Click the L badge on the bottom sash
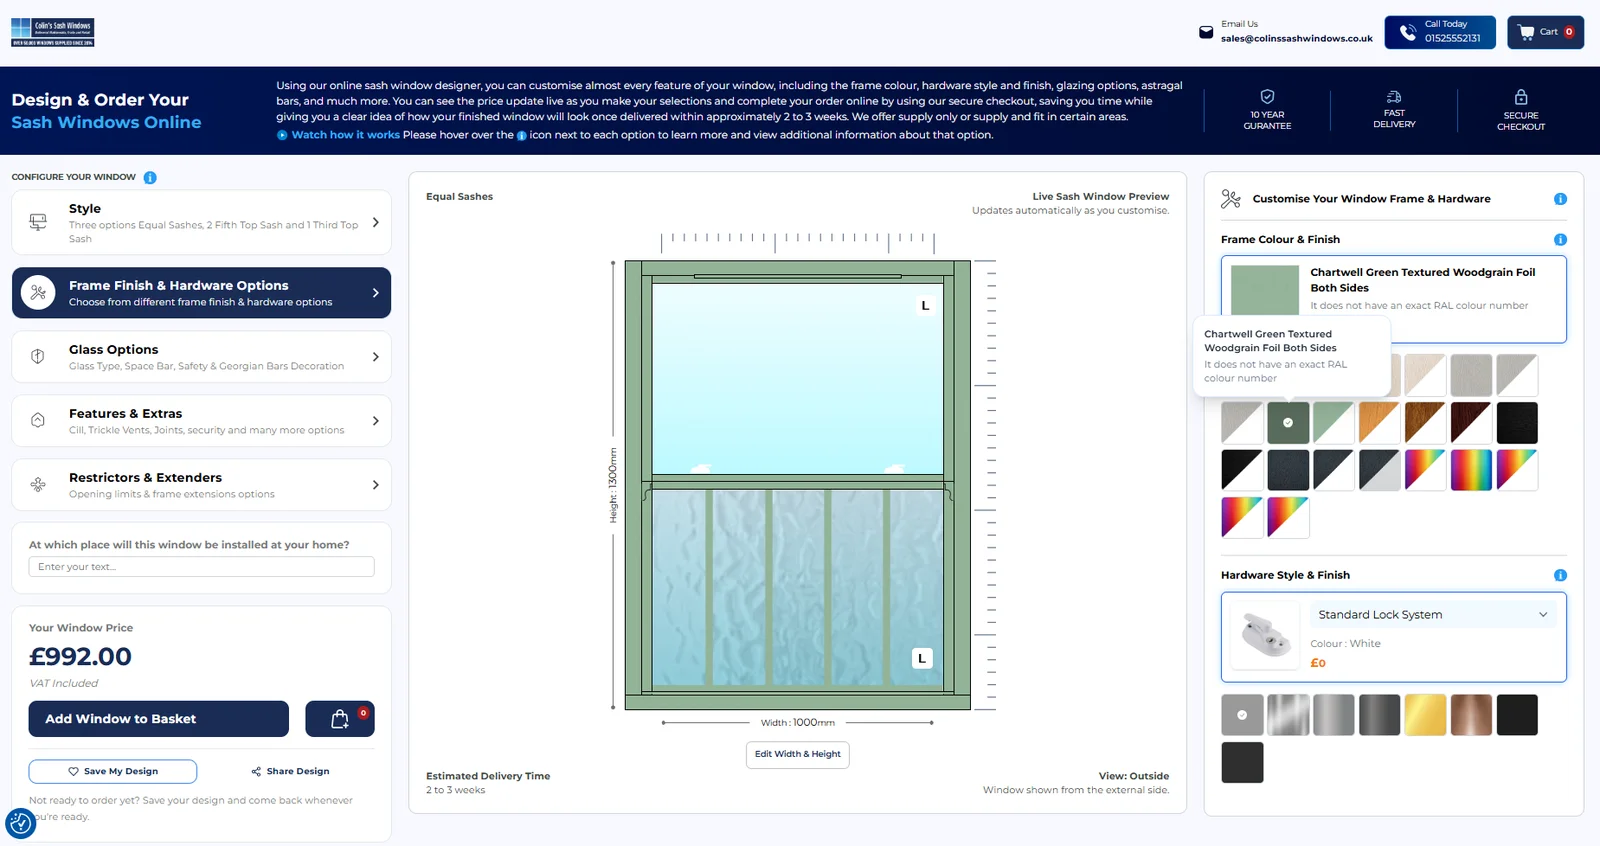Image resolution: width=1600 pixels, height=846 pixels. pos(922,658)
